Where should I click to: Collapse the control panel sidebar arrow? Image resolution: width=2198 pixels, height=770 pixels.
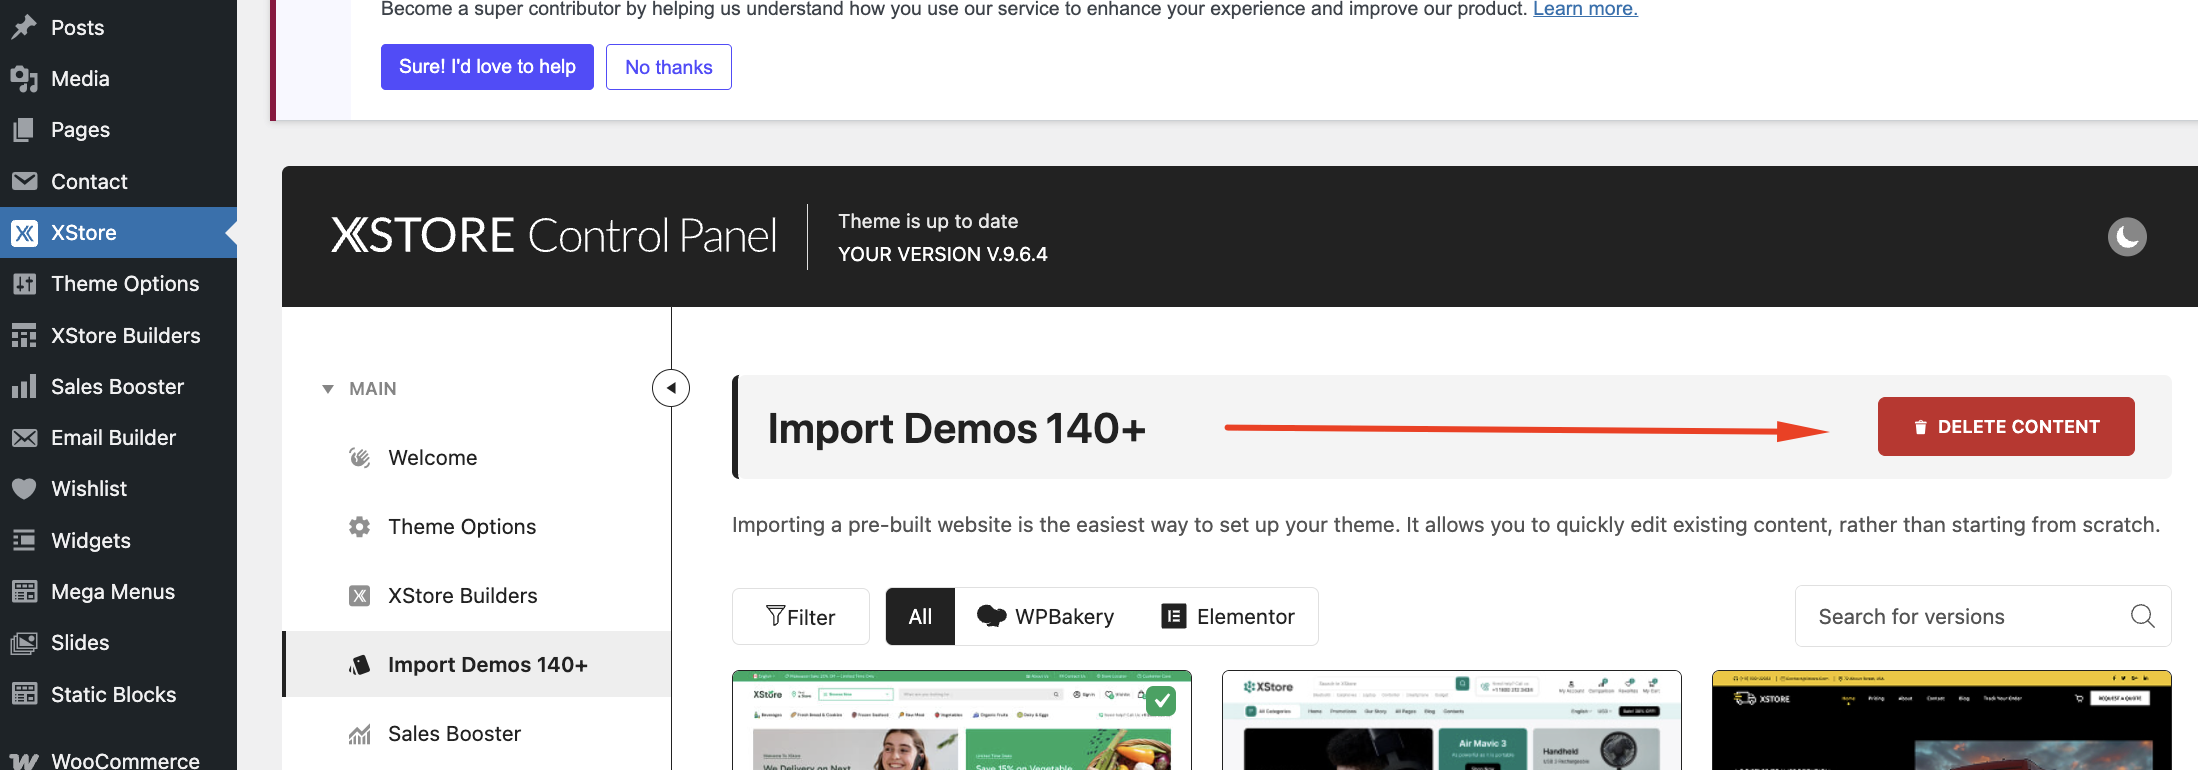pos(671,388)
